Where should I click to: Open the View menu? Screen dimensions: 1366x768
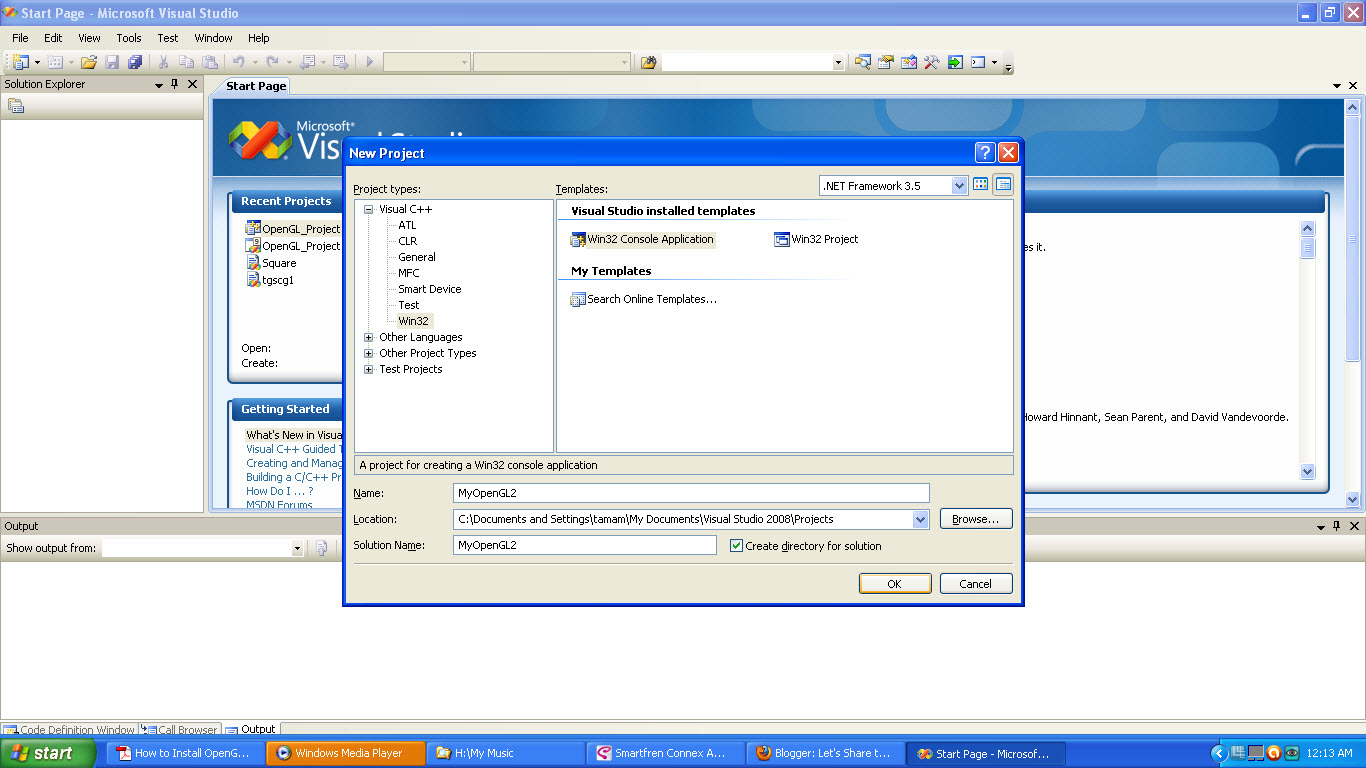click(x=89, y=38)
